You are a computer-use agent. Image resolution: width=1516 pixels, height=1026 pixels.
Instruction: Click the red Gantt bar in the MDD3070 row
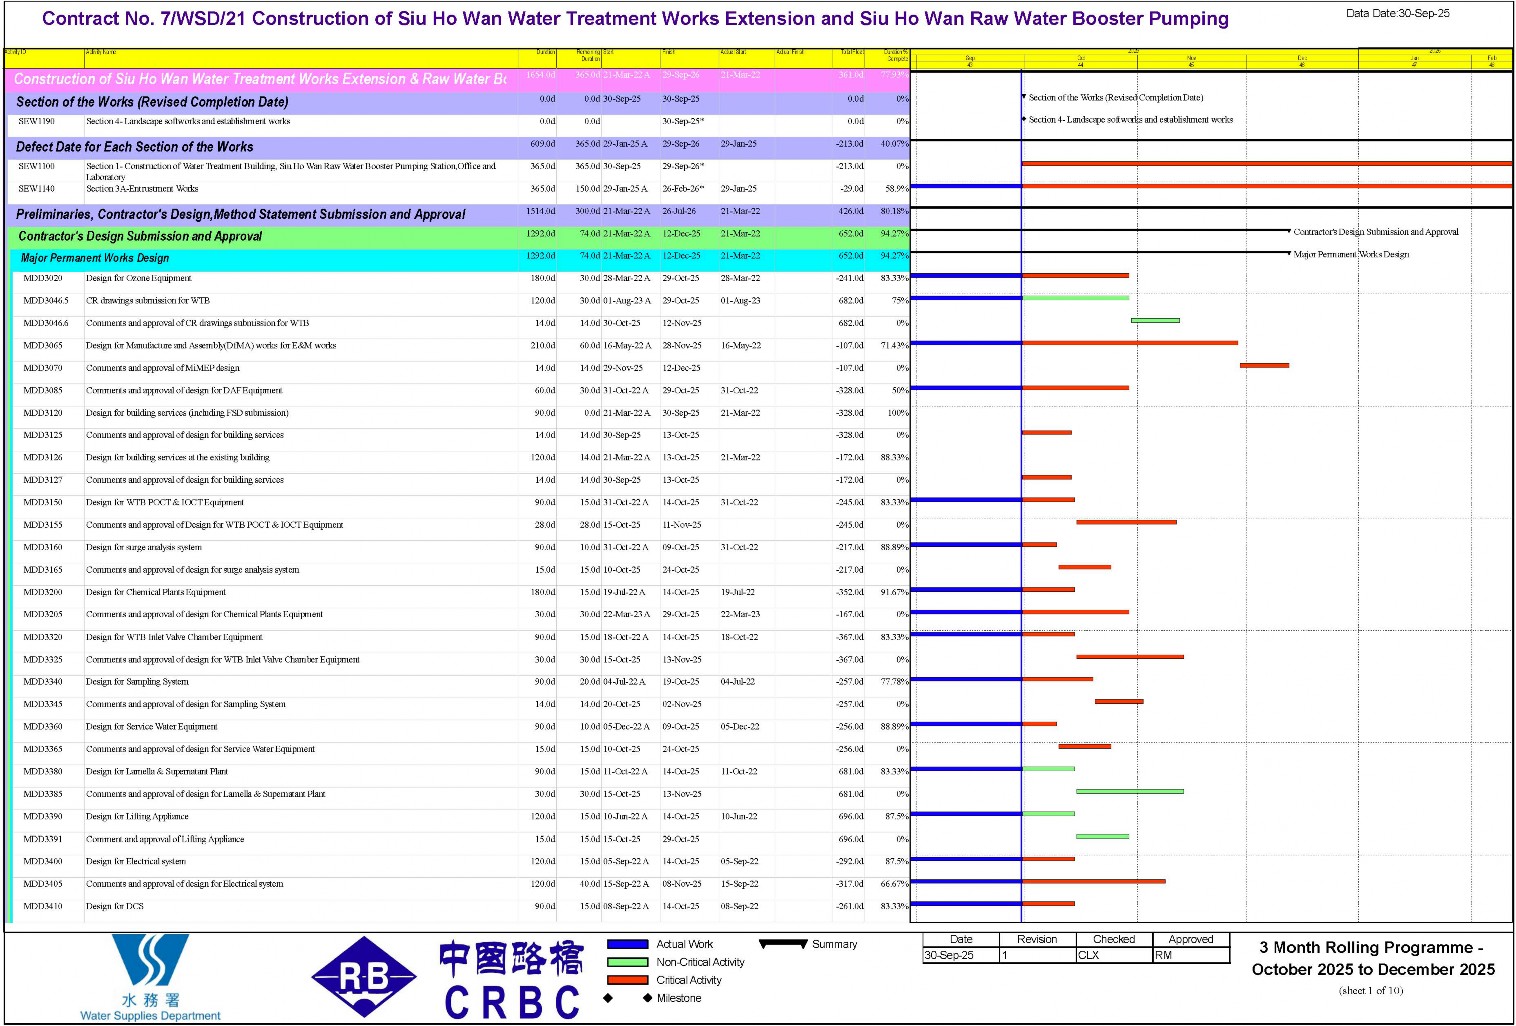point(1264,365)
